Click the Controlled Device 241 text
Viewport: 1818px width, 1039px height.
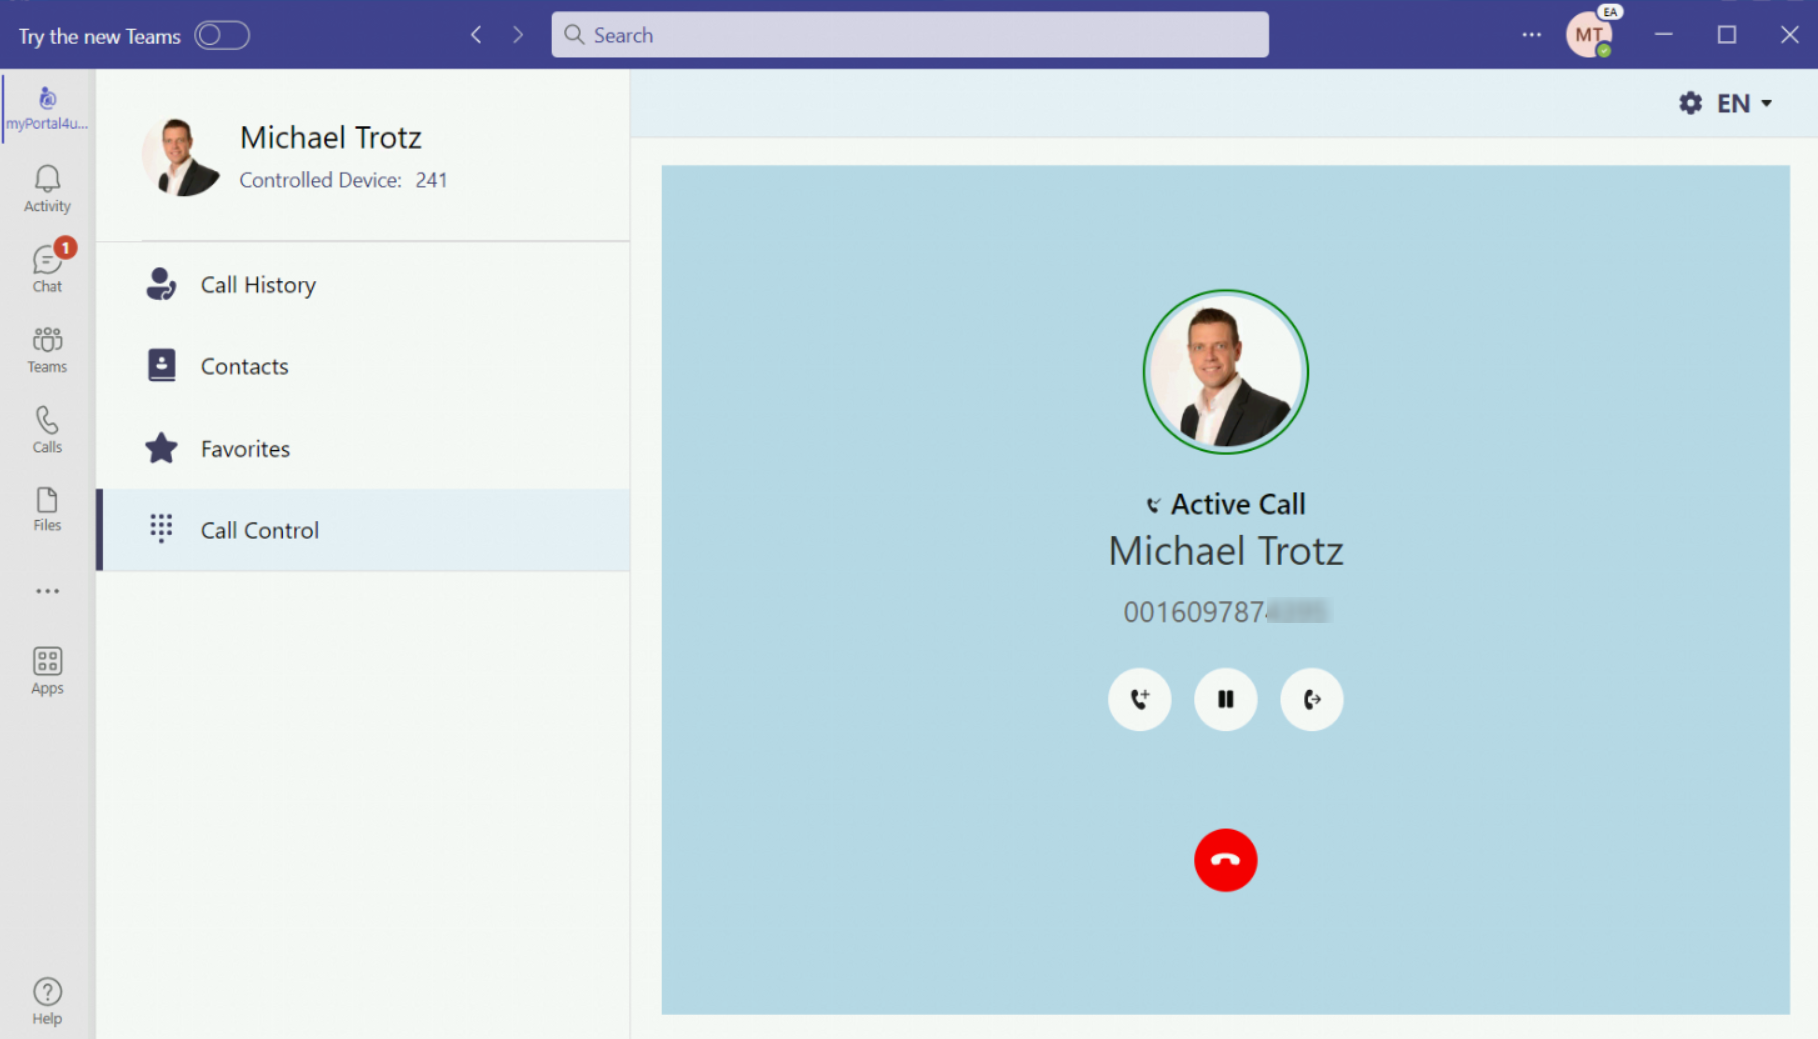[343, 180]
